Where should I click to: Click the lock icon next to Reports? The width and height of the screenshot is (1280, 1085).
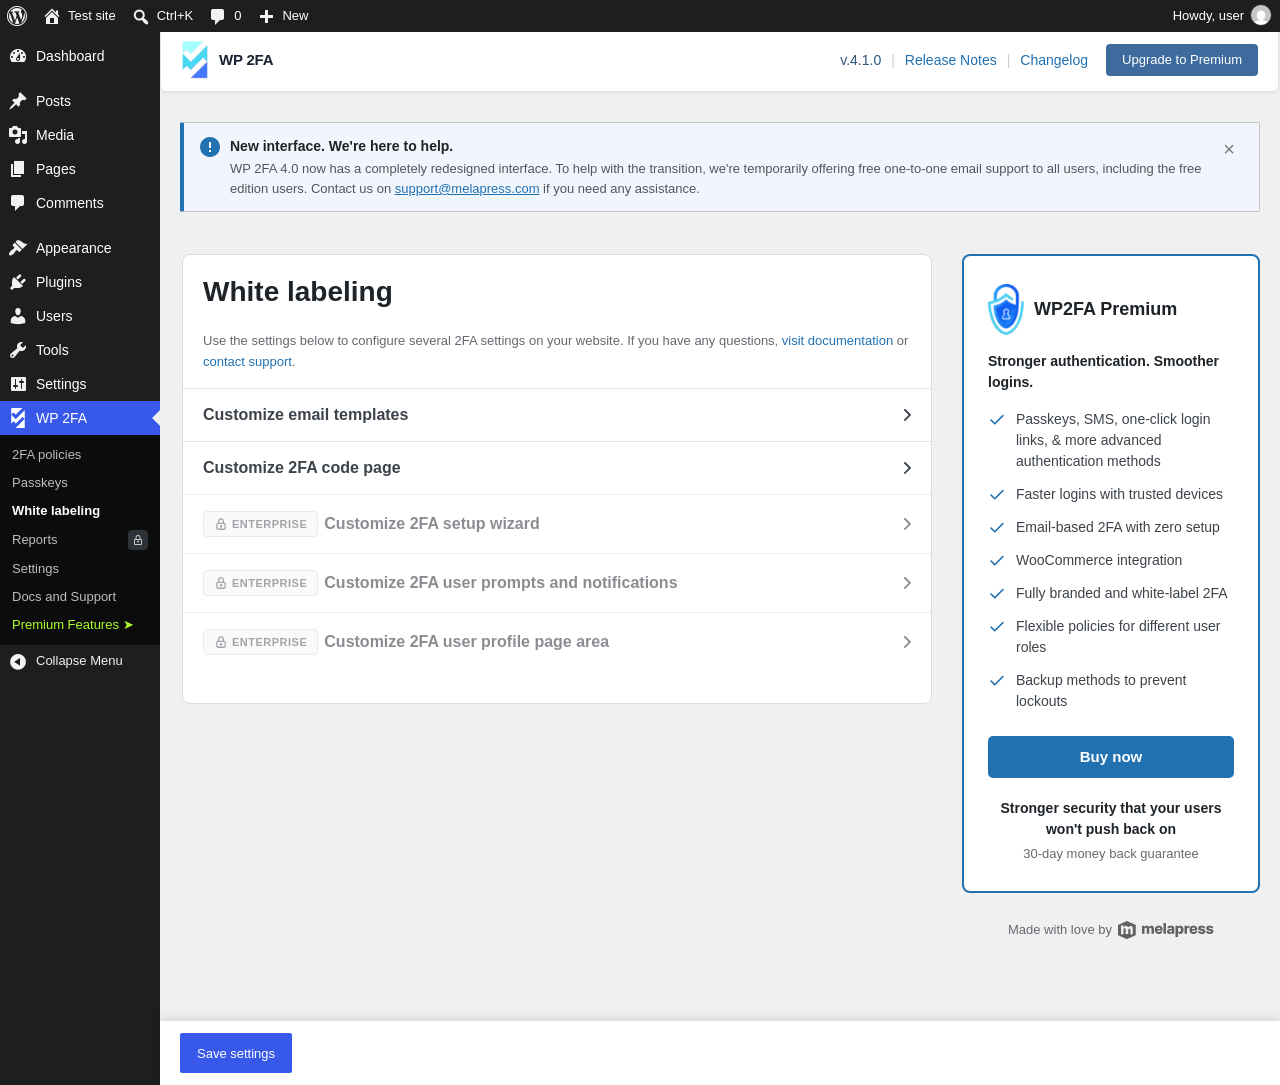click(138, 540)
